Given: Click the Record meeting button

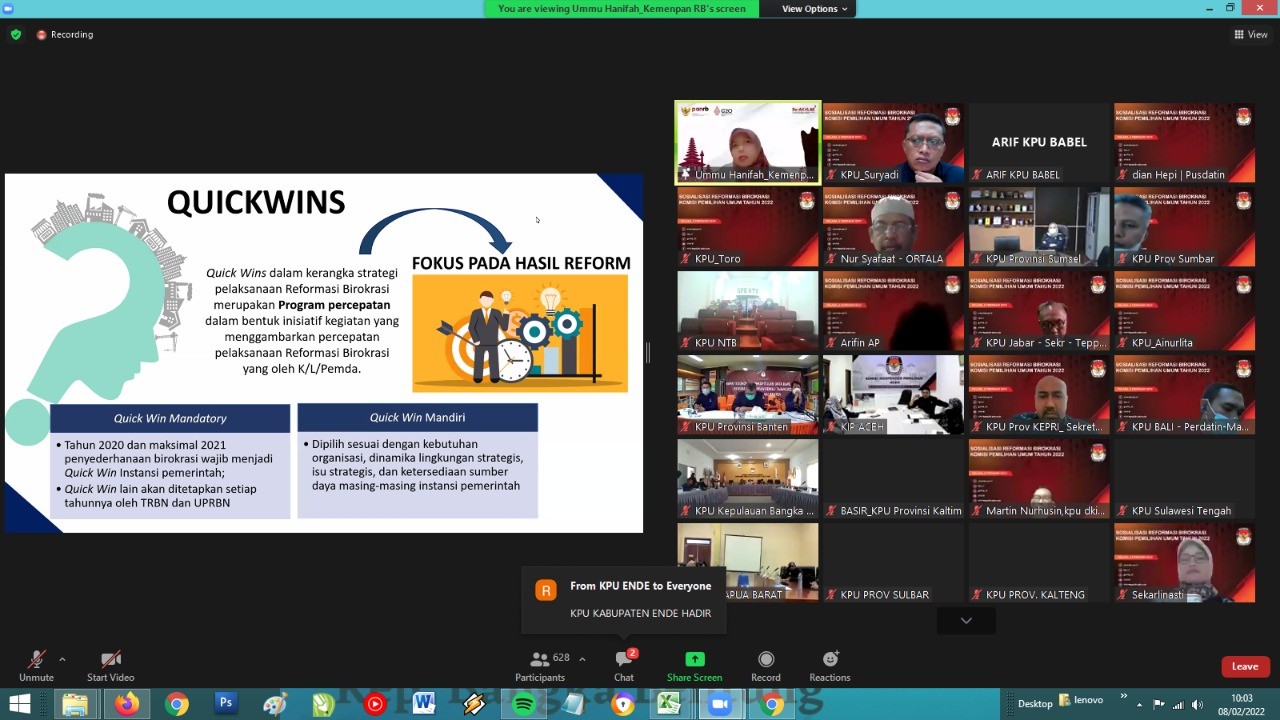Looking at the screenshot, I should pos(765,665).
